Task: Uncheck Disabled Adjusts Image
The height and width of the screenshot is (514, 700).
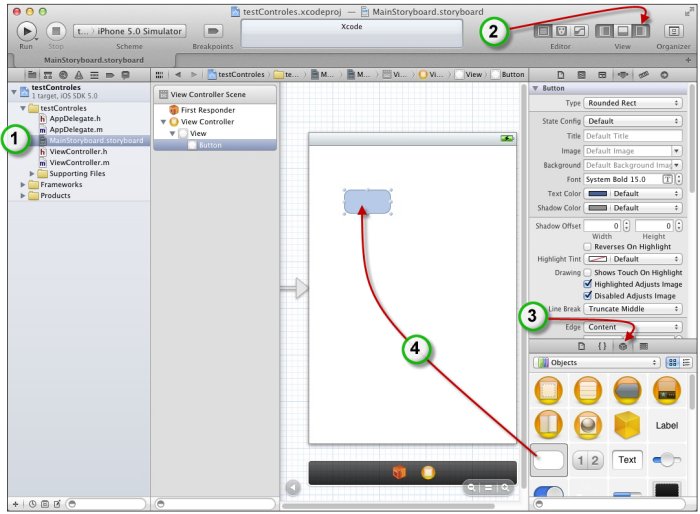Action: (x=588, y=296)
